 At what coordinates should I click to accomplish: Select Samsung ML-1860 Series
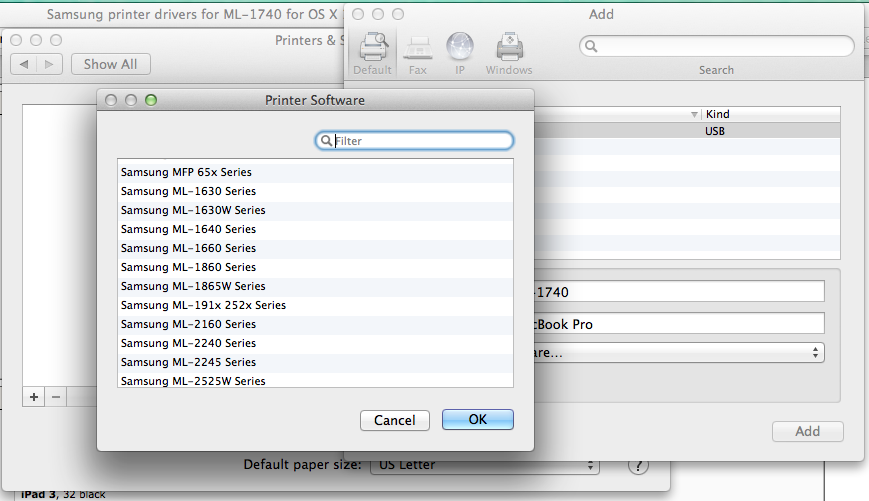315,267
